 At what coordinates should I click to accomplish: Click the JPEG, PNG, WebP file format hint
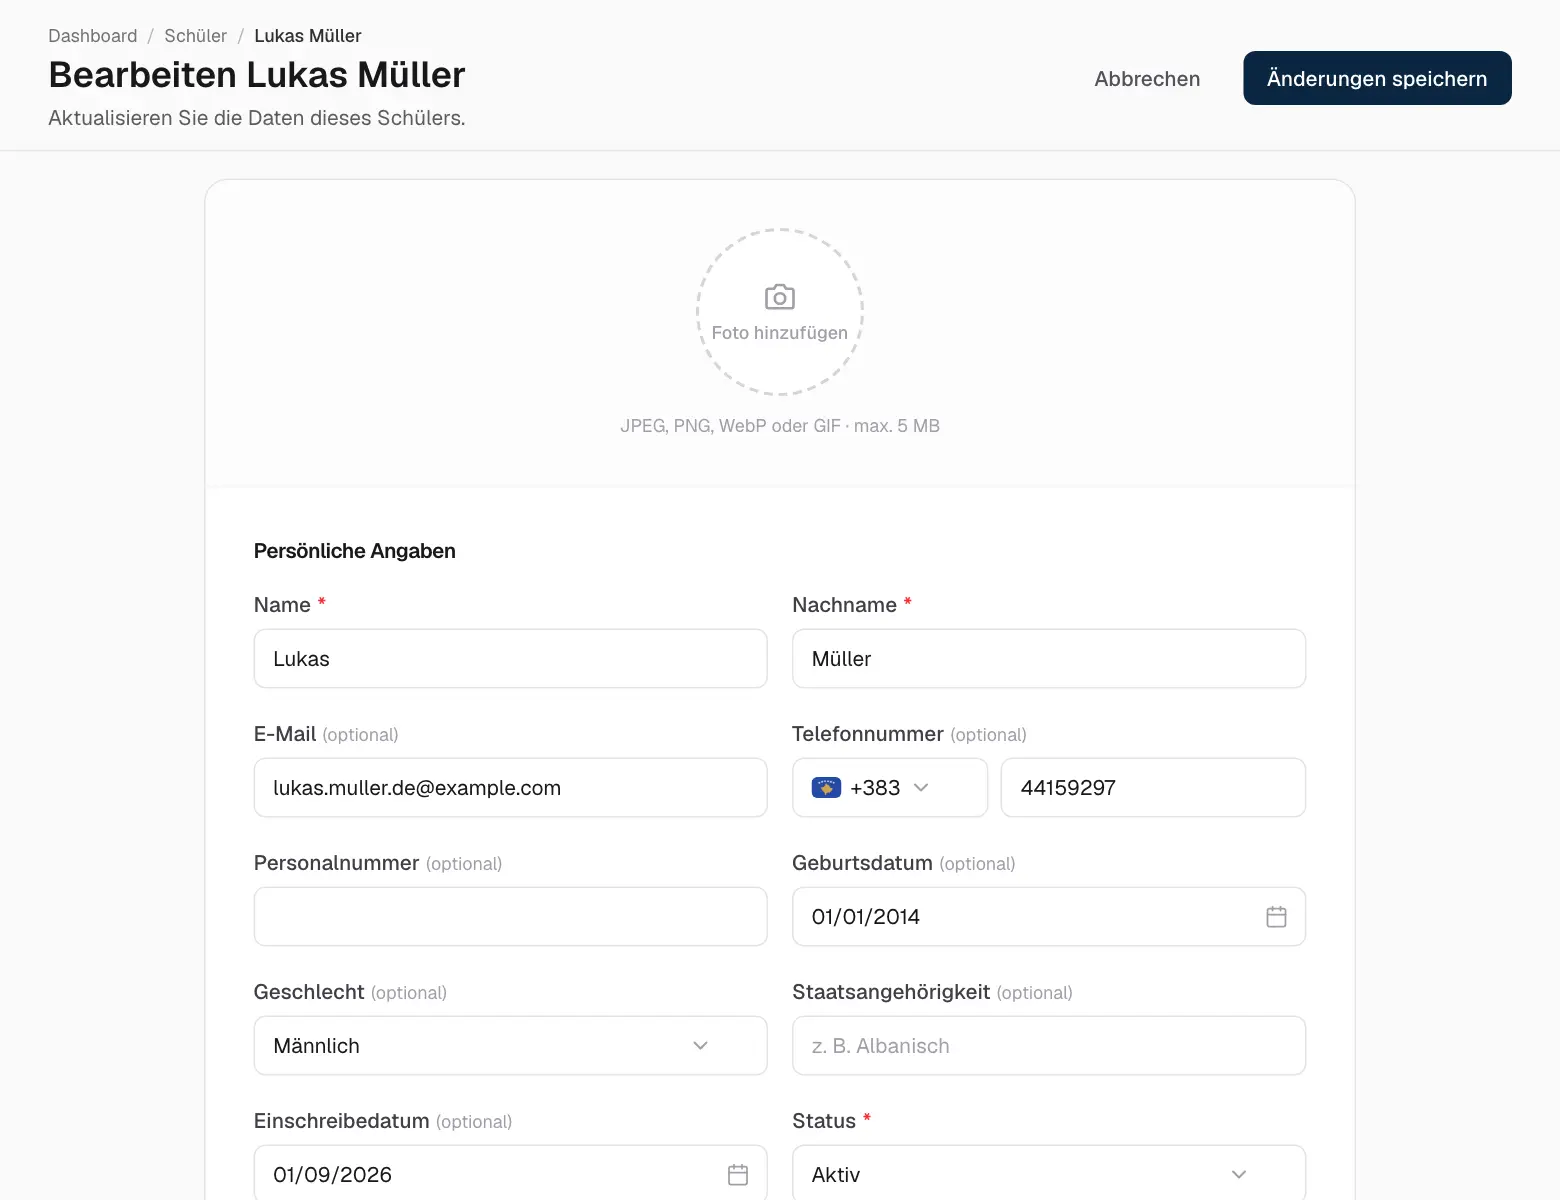pyautogui.click(x=780, y=426)
